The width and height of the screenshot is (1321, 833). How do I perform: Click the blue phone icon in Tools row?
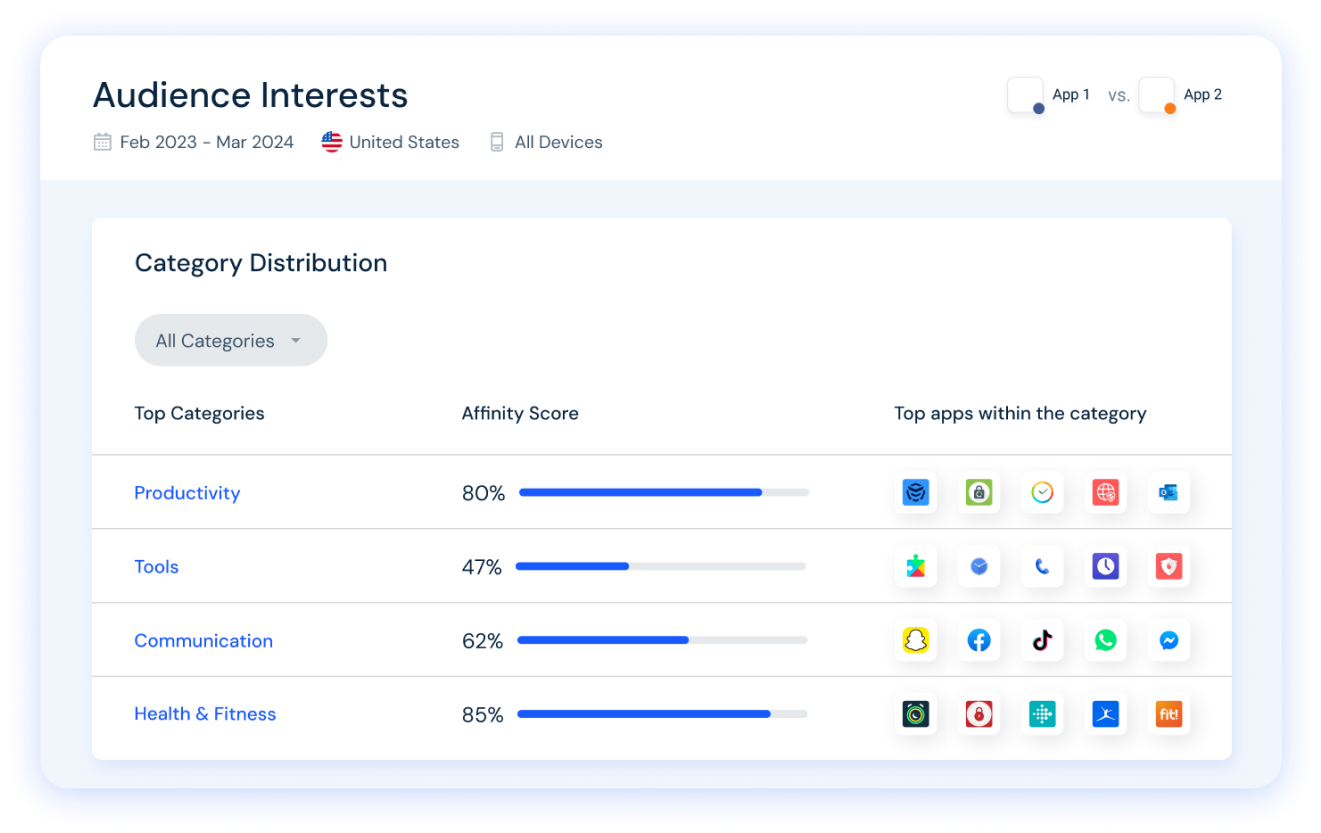(x=1043, y=566)
